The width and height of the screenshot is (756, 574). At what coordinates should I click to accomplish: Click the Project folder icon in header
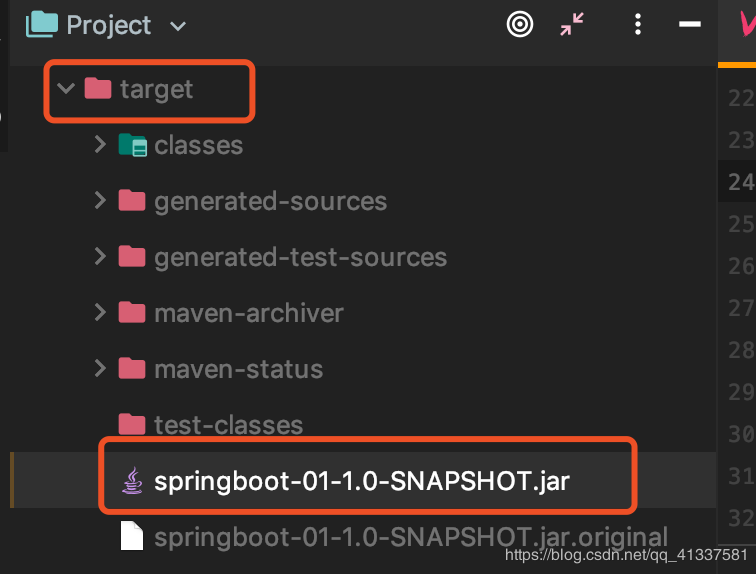41,25
